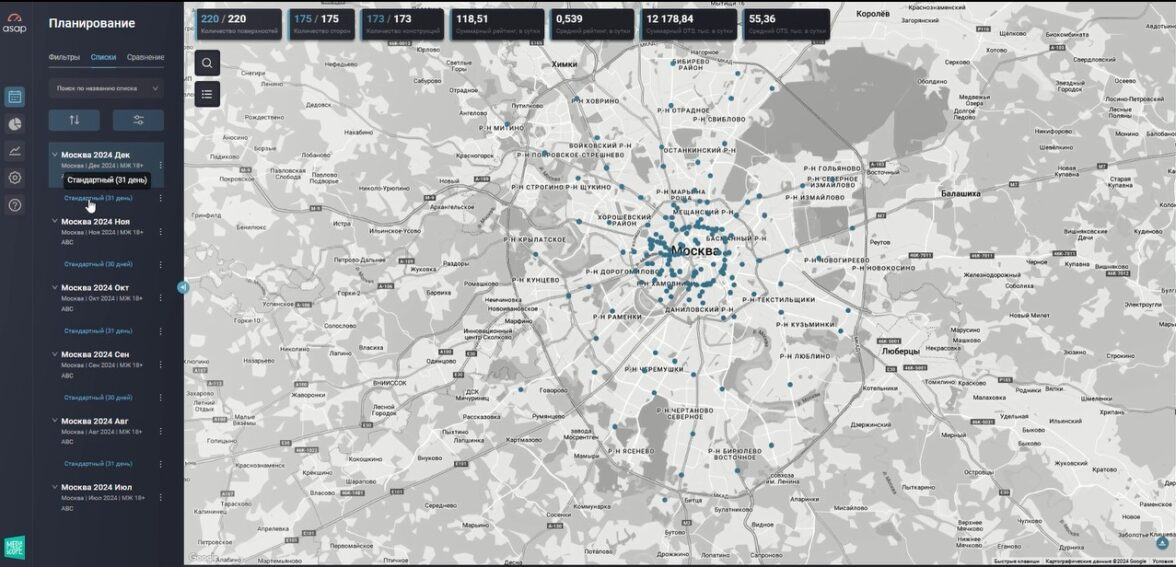Collapse the side panel with arrow handle

click(x=183, y=286)
